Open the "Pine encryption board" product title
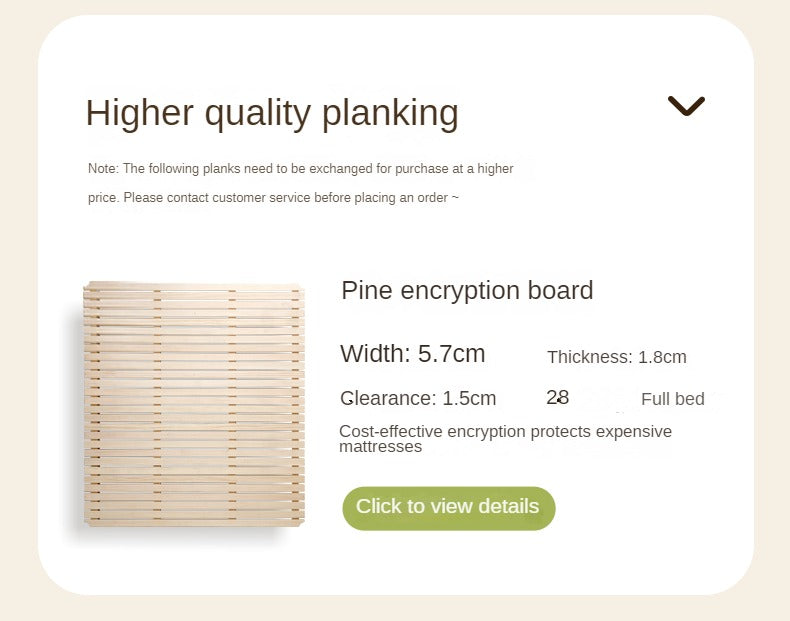The width and height of the screenshot is (790, 621). 467,291
